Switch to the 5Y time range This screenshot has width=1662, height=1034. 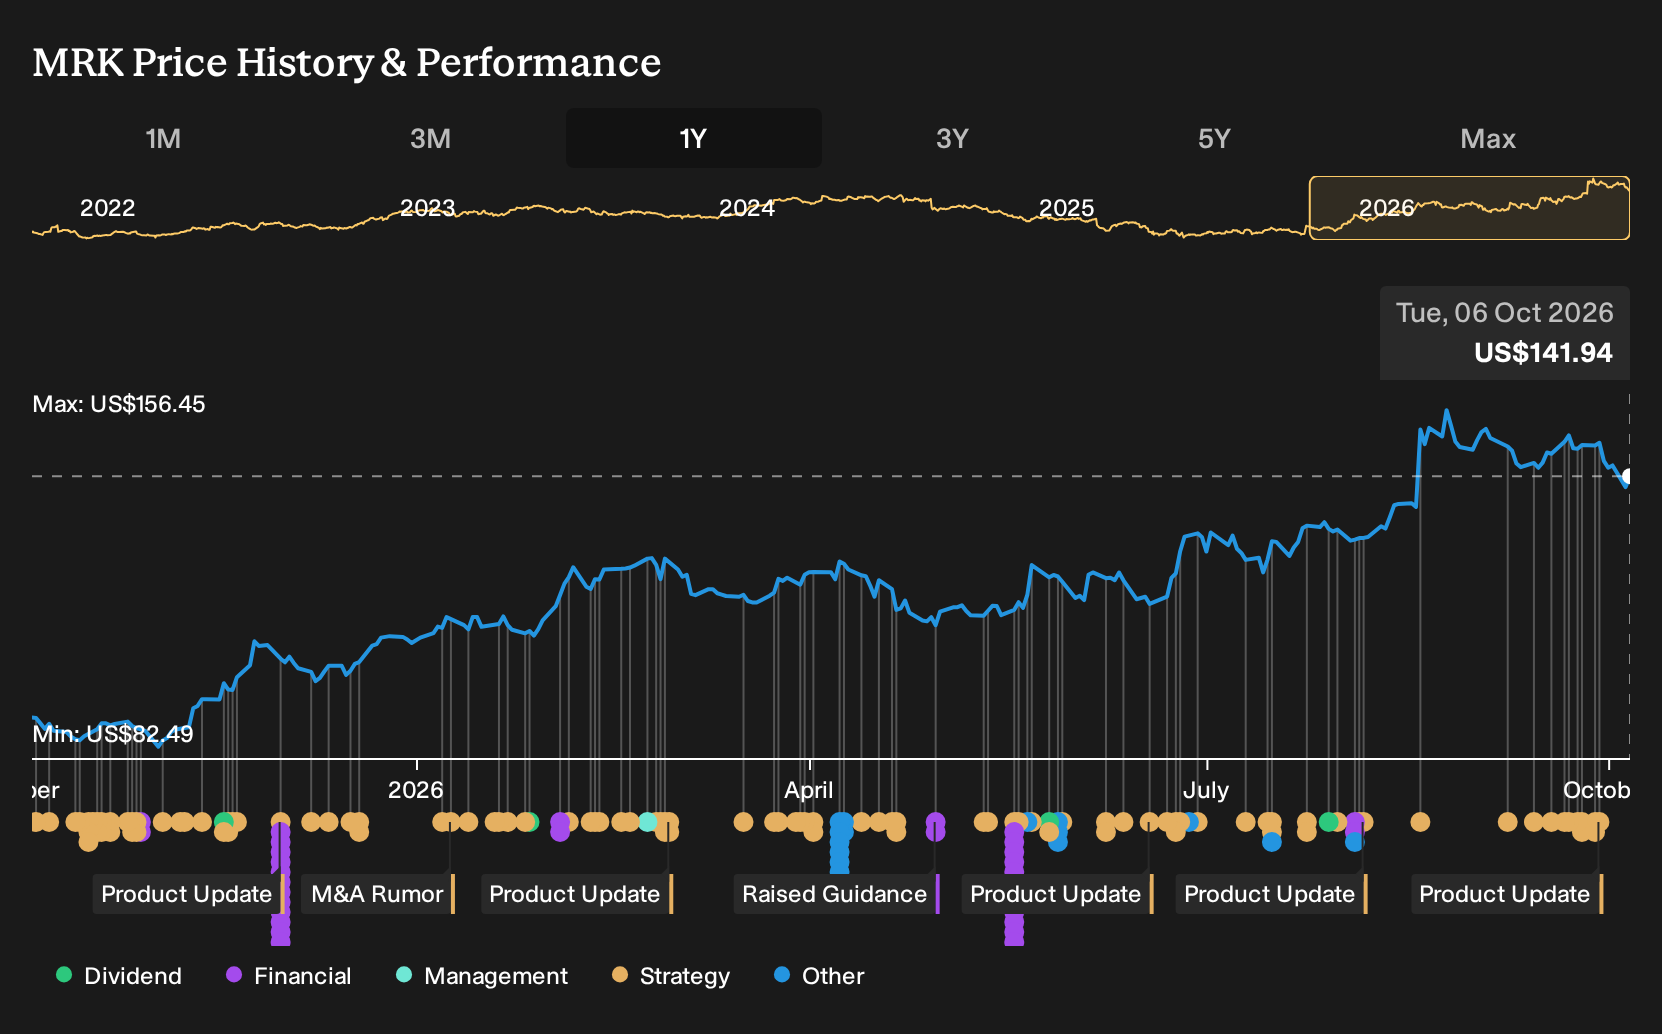[x=1214, y=138]
